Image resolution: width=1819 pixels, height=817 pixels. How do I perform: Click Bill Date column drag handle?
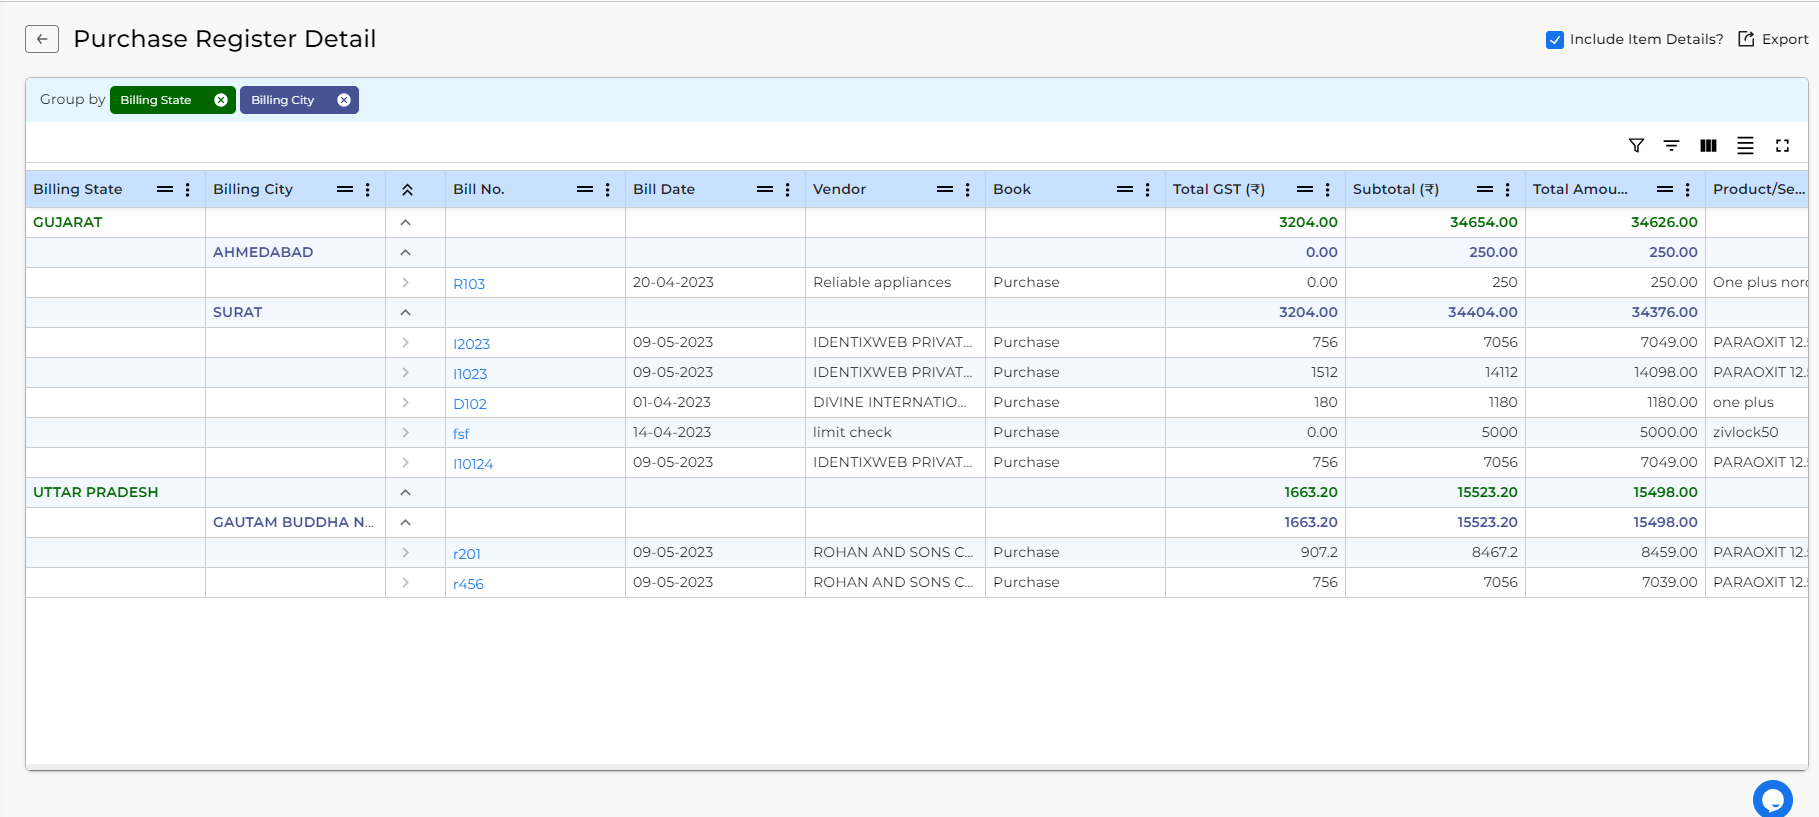765,189
